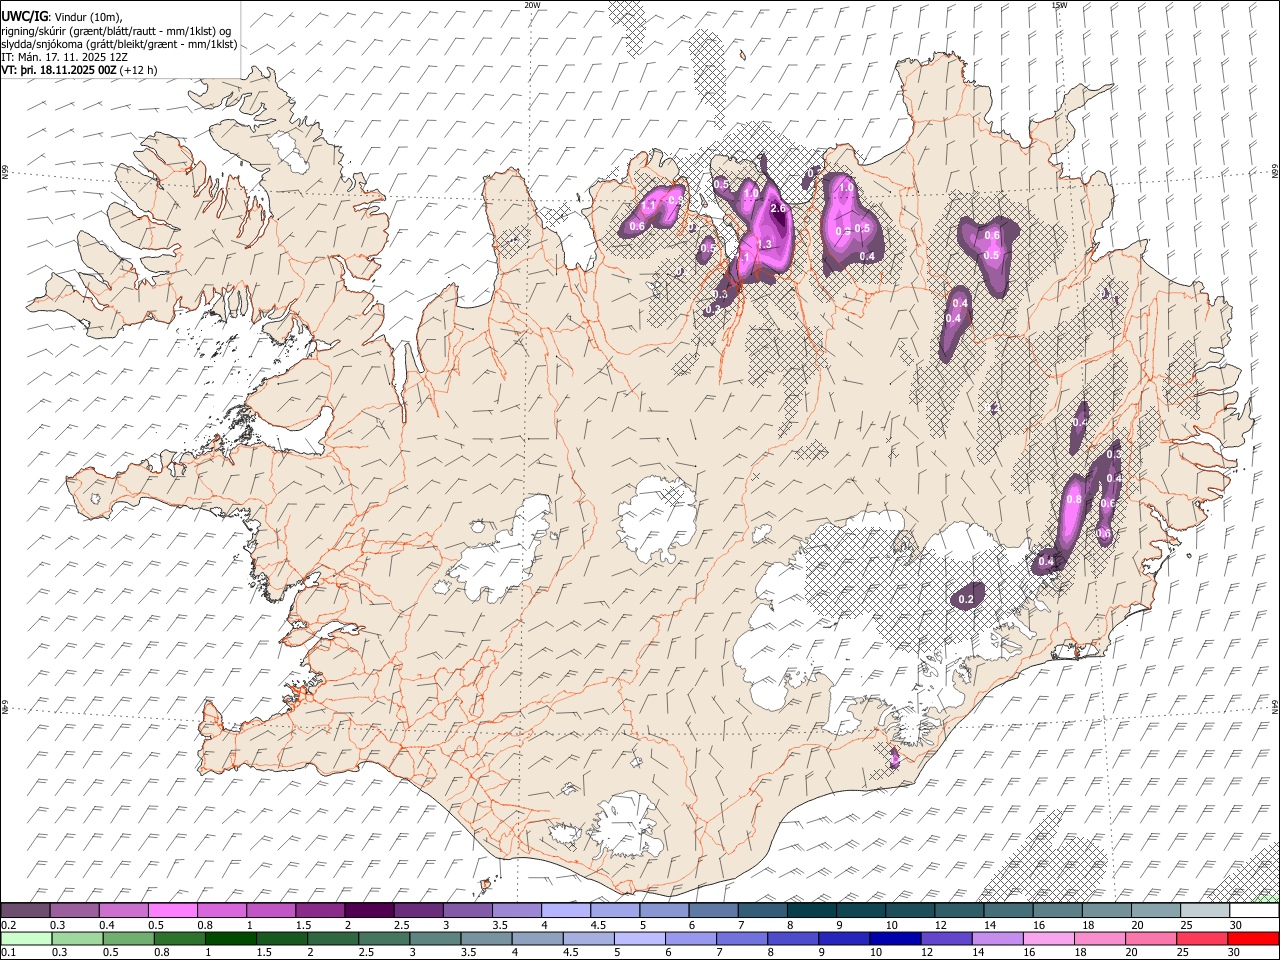Click the 'Vindur (10m)' label
This screenshot has height=960, width=1280.
[x=86, y=17]
